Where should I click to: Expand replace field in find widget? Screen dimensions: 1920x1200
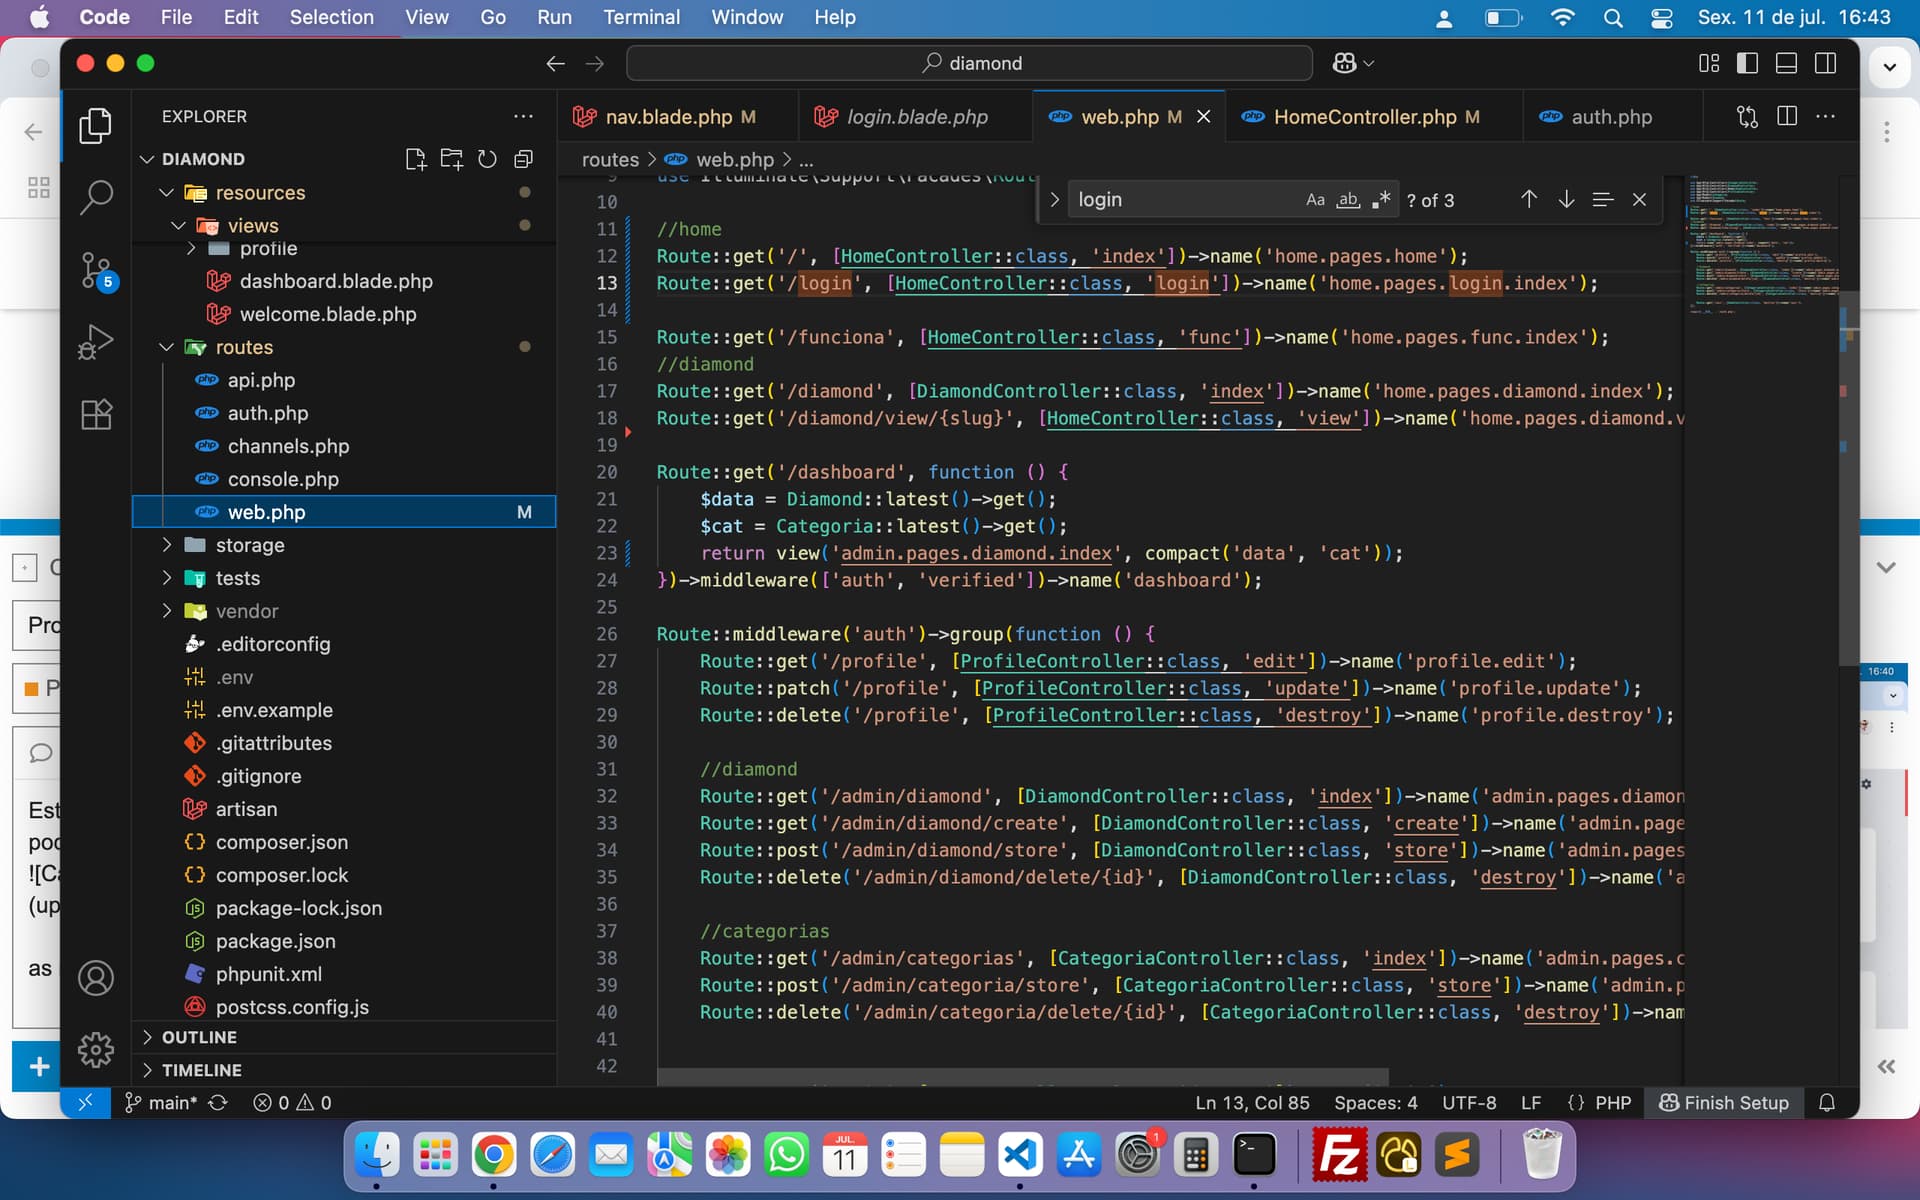pyautogui.click(x=1054, y=199)
